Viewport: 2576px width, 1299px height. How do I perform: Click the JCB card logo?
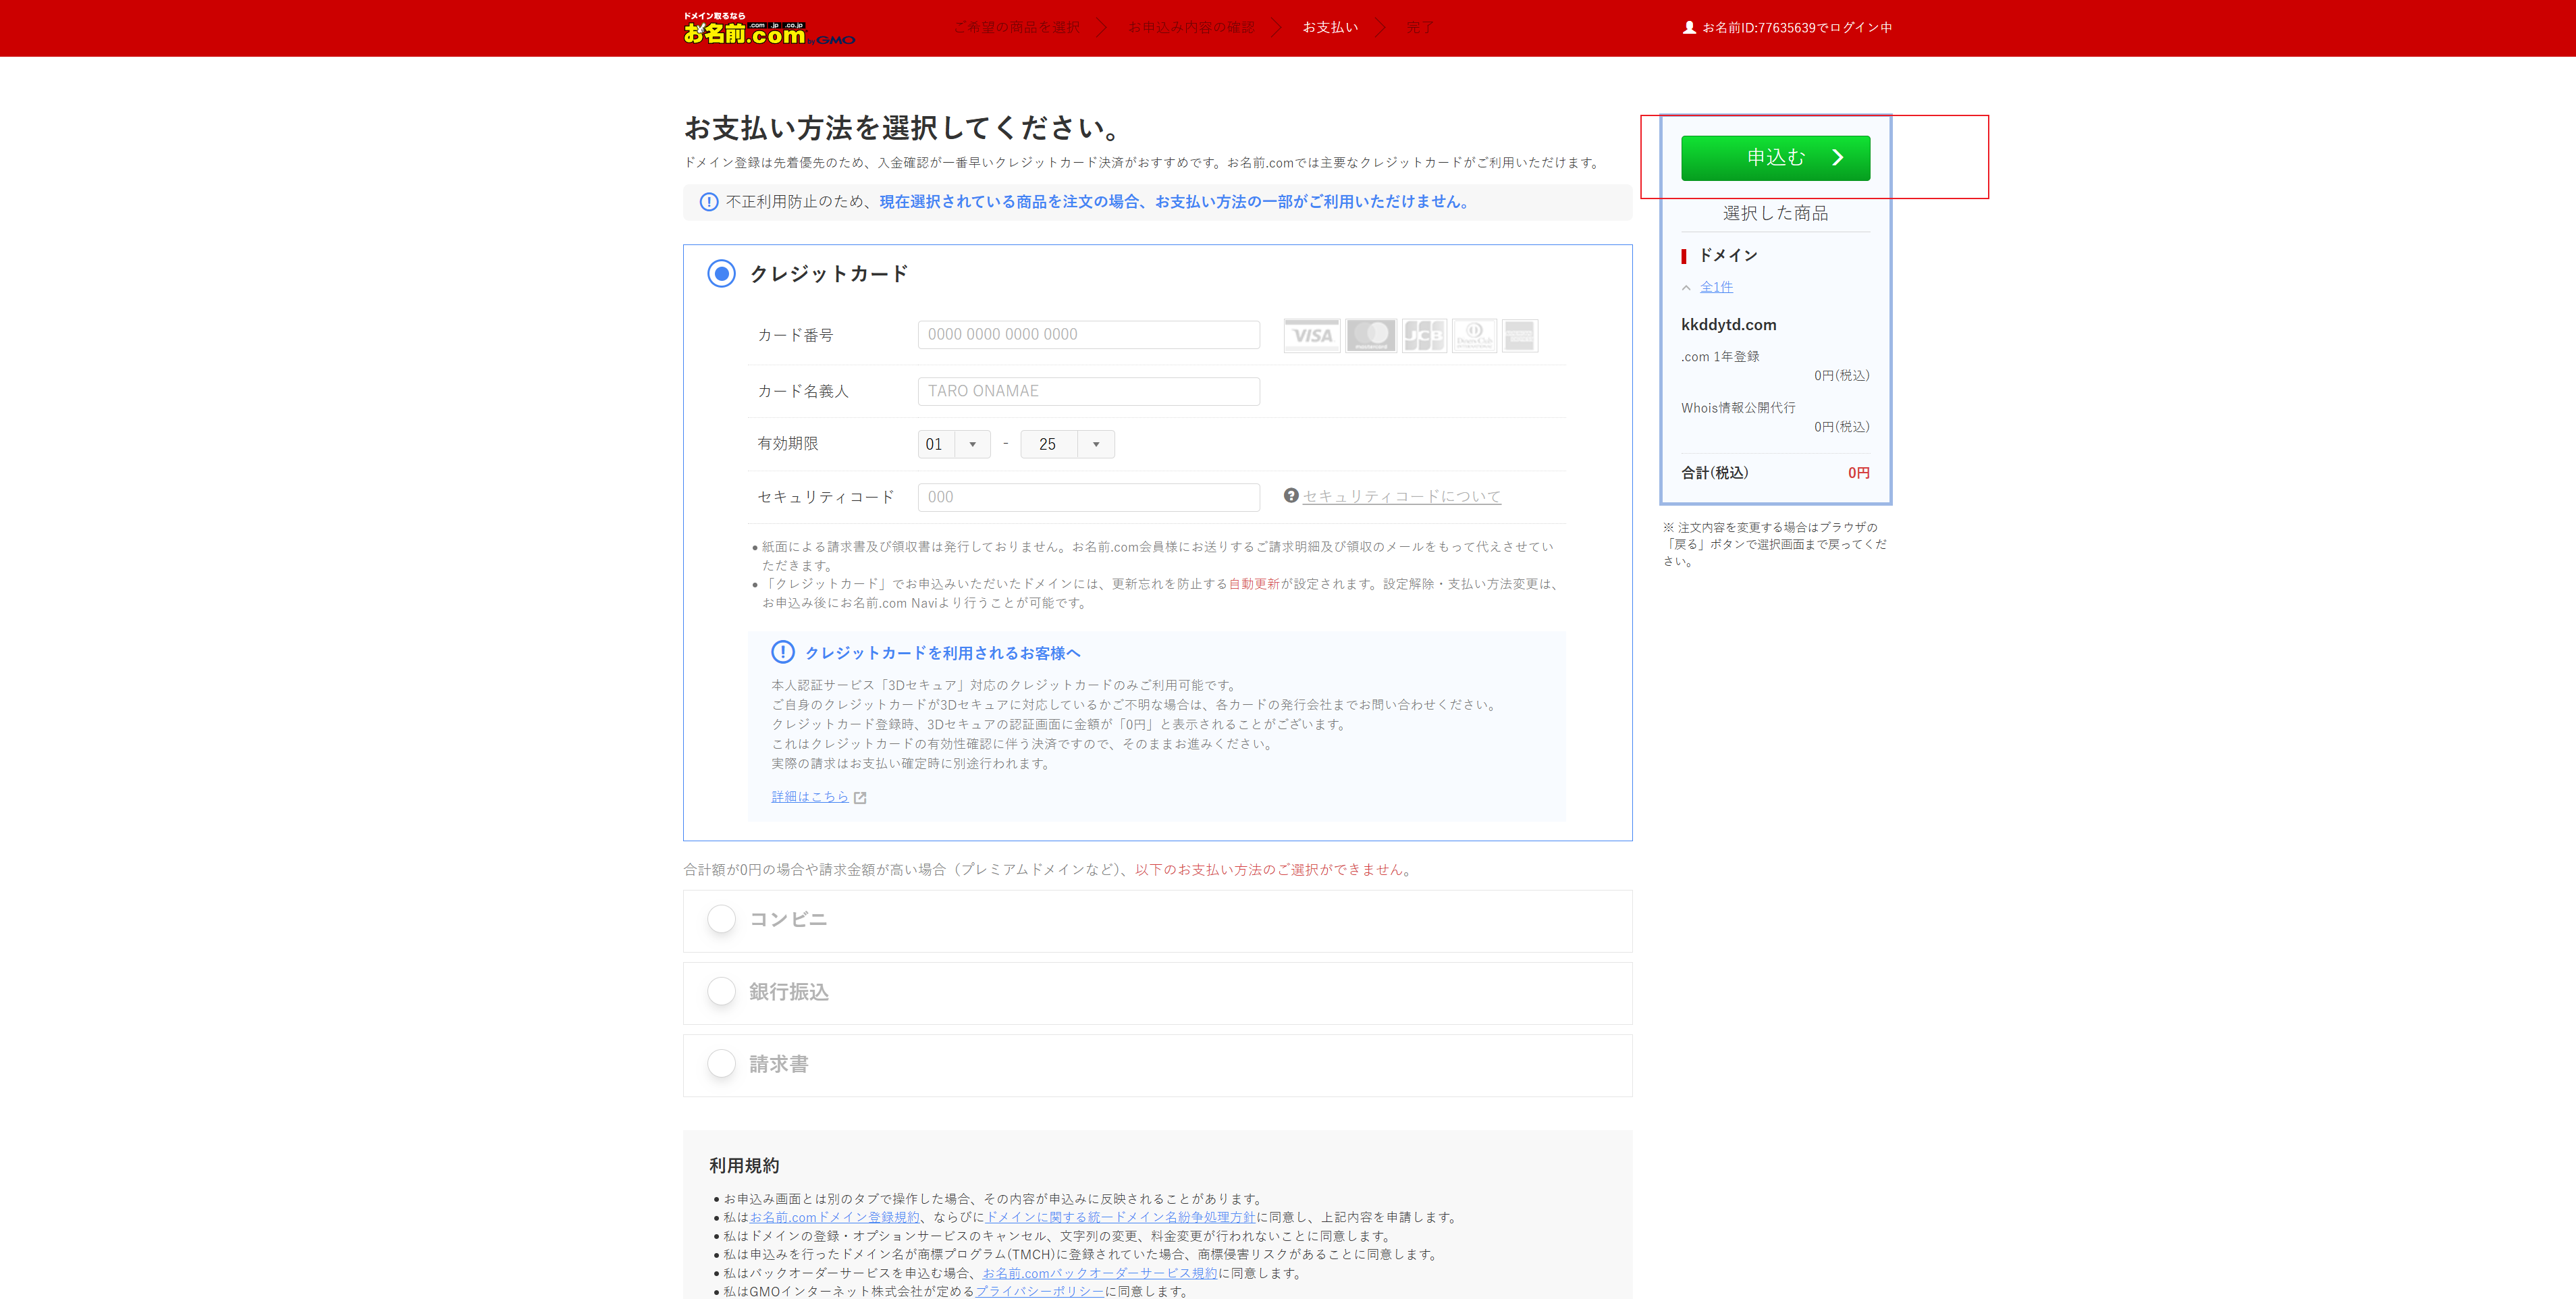(1424, 335)
